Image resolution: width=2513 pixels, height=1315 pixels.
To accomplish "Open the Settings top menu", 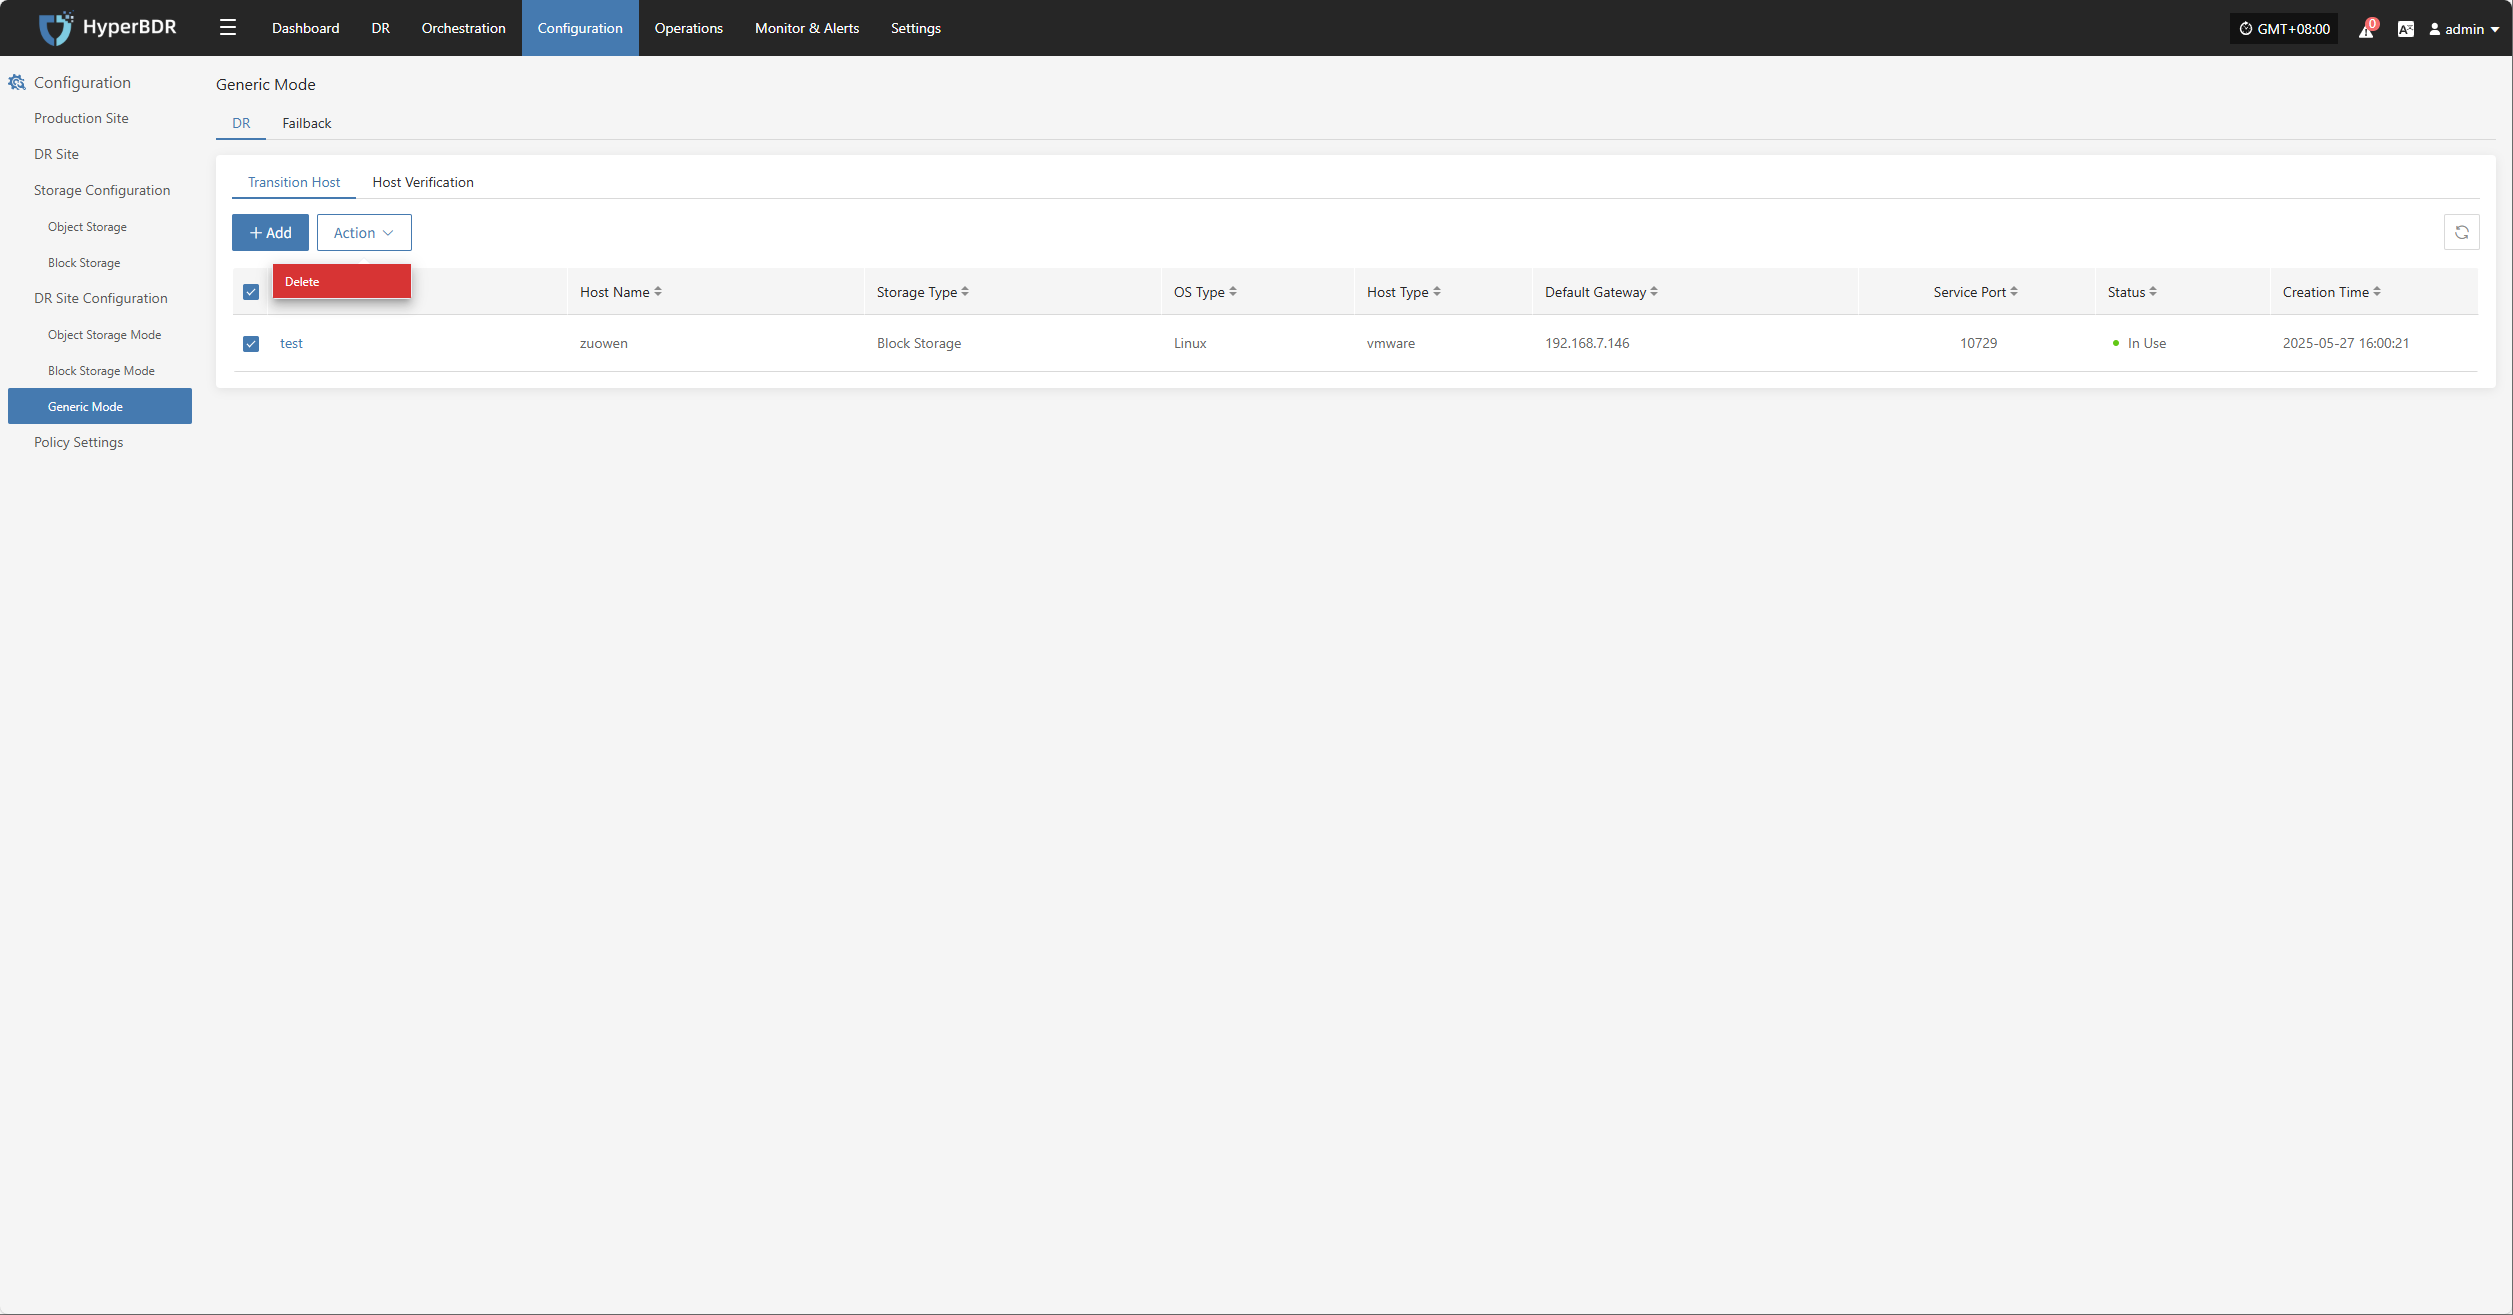I will [x=916, y=28].
